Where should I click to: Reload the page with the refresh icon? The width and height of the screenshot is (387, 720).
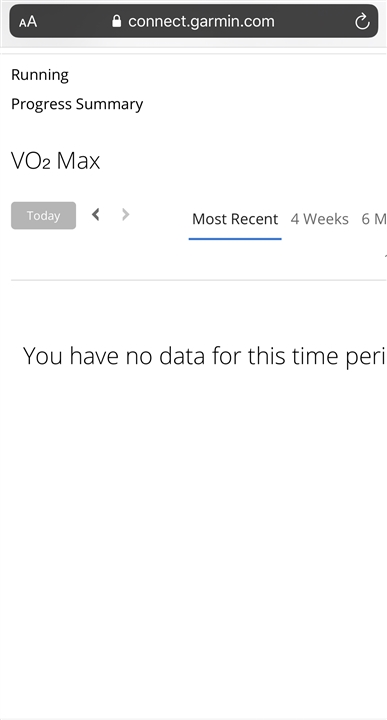coord(362,21)
